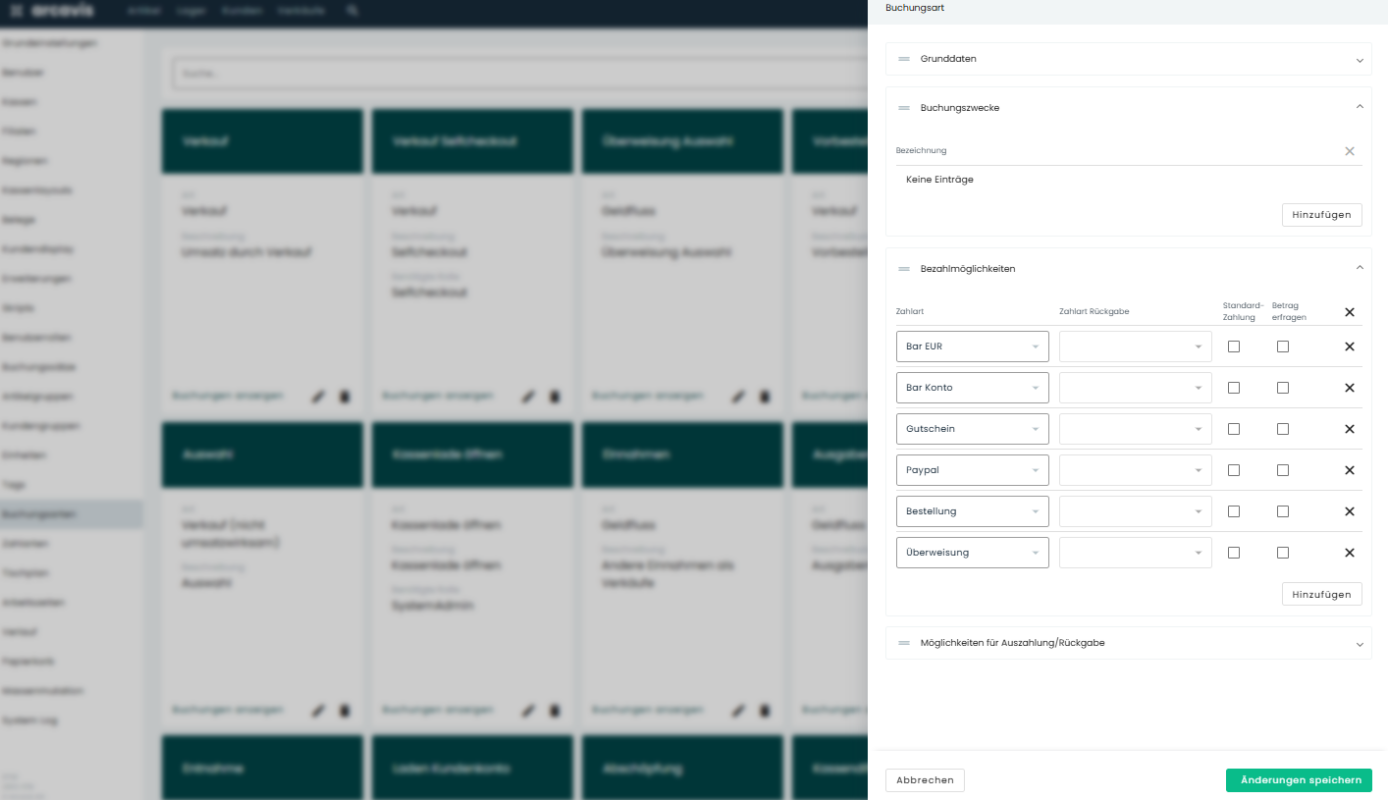The height and width of the screenshot is (800, 1388).
Task: Collapse the Buchungszwecke section
Action: (1359, 107)
